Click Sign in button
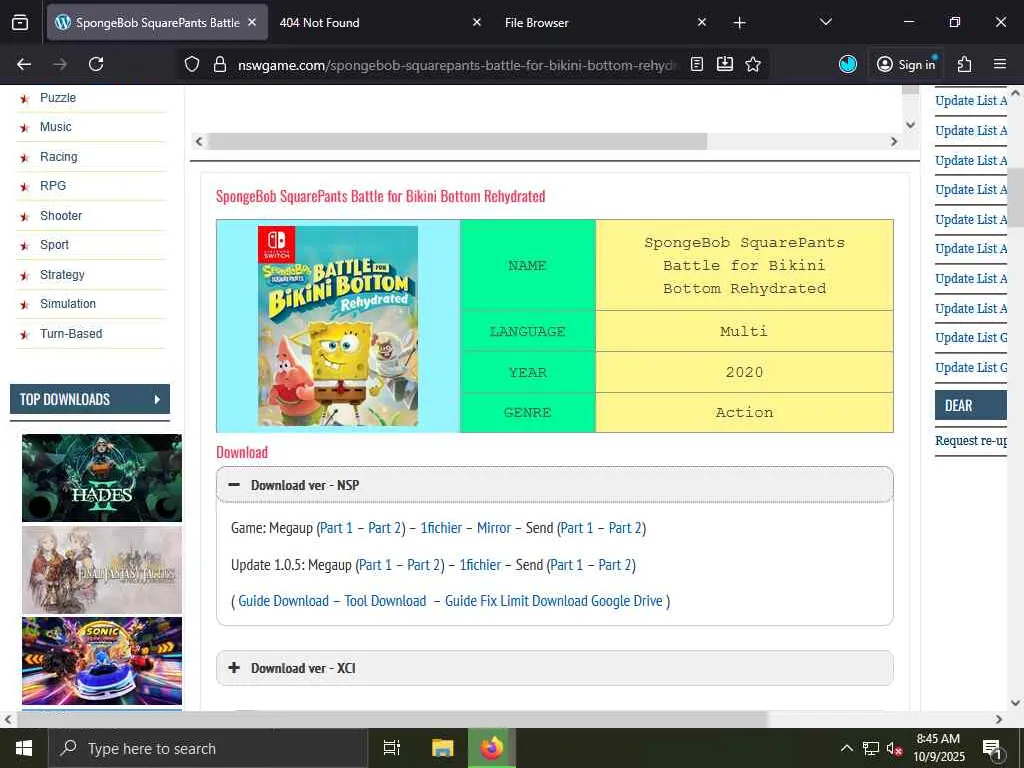 (906, 64)
